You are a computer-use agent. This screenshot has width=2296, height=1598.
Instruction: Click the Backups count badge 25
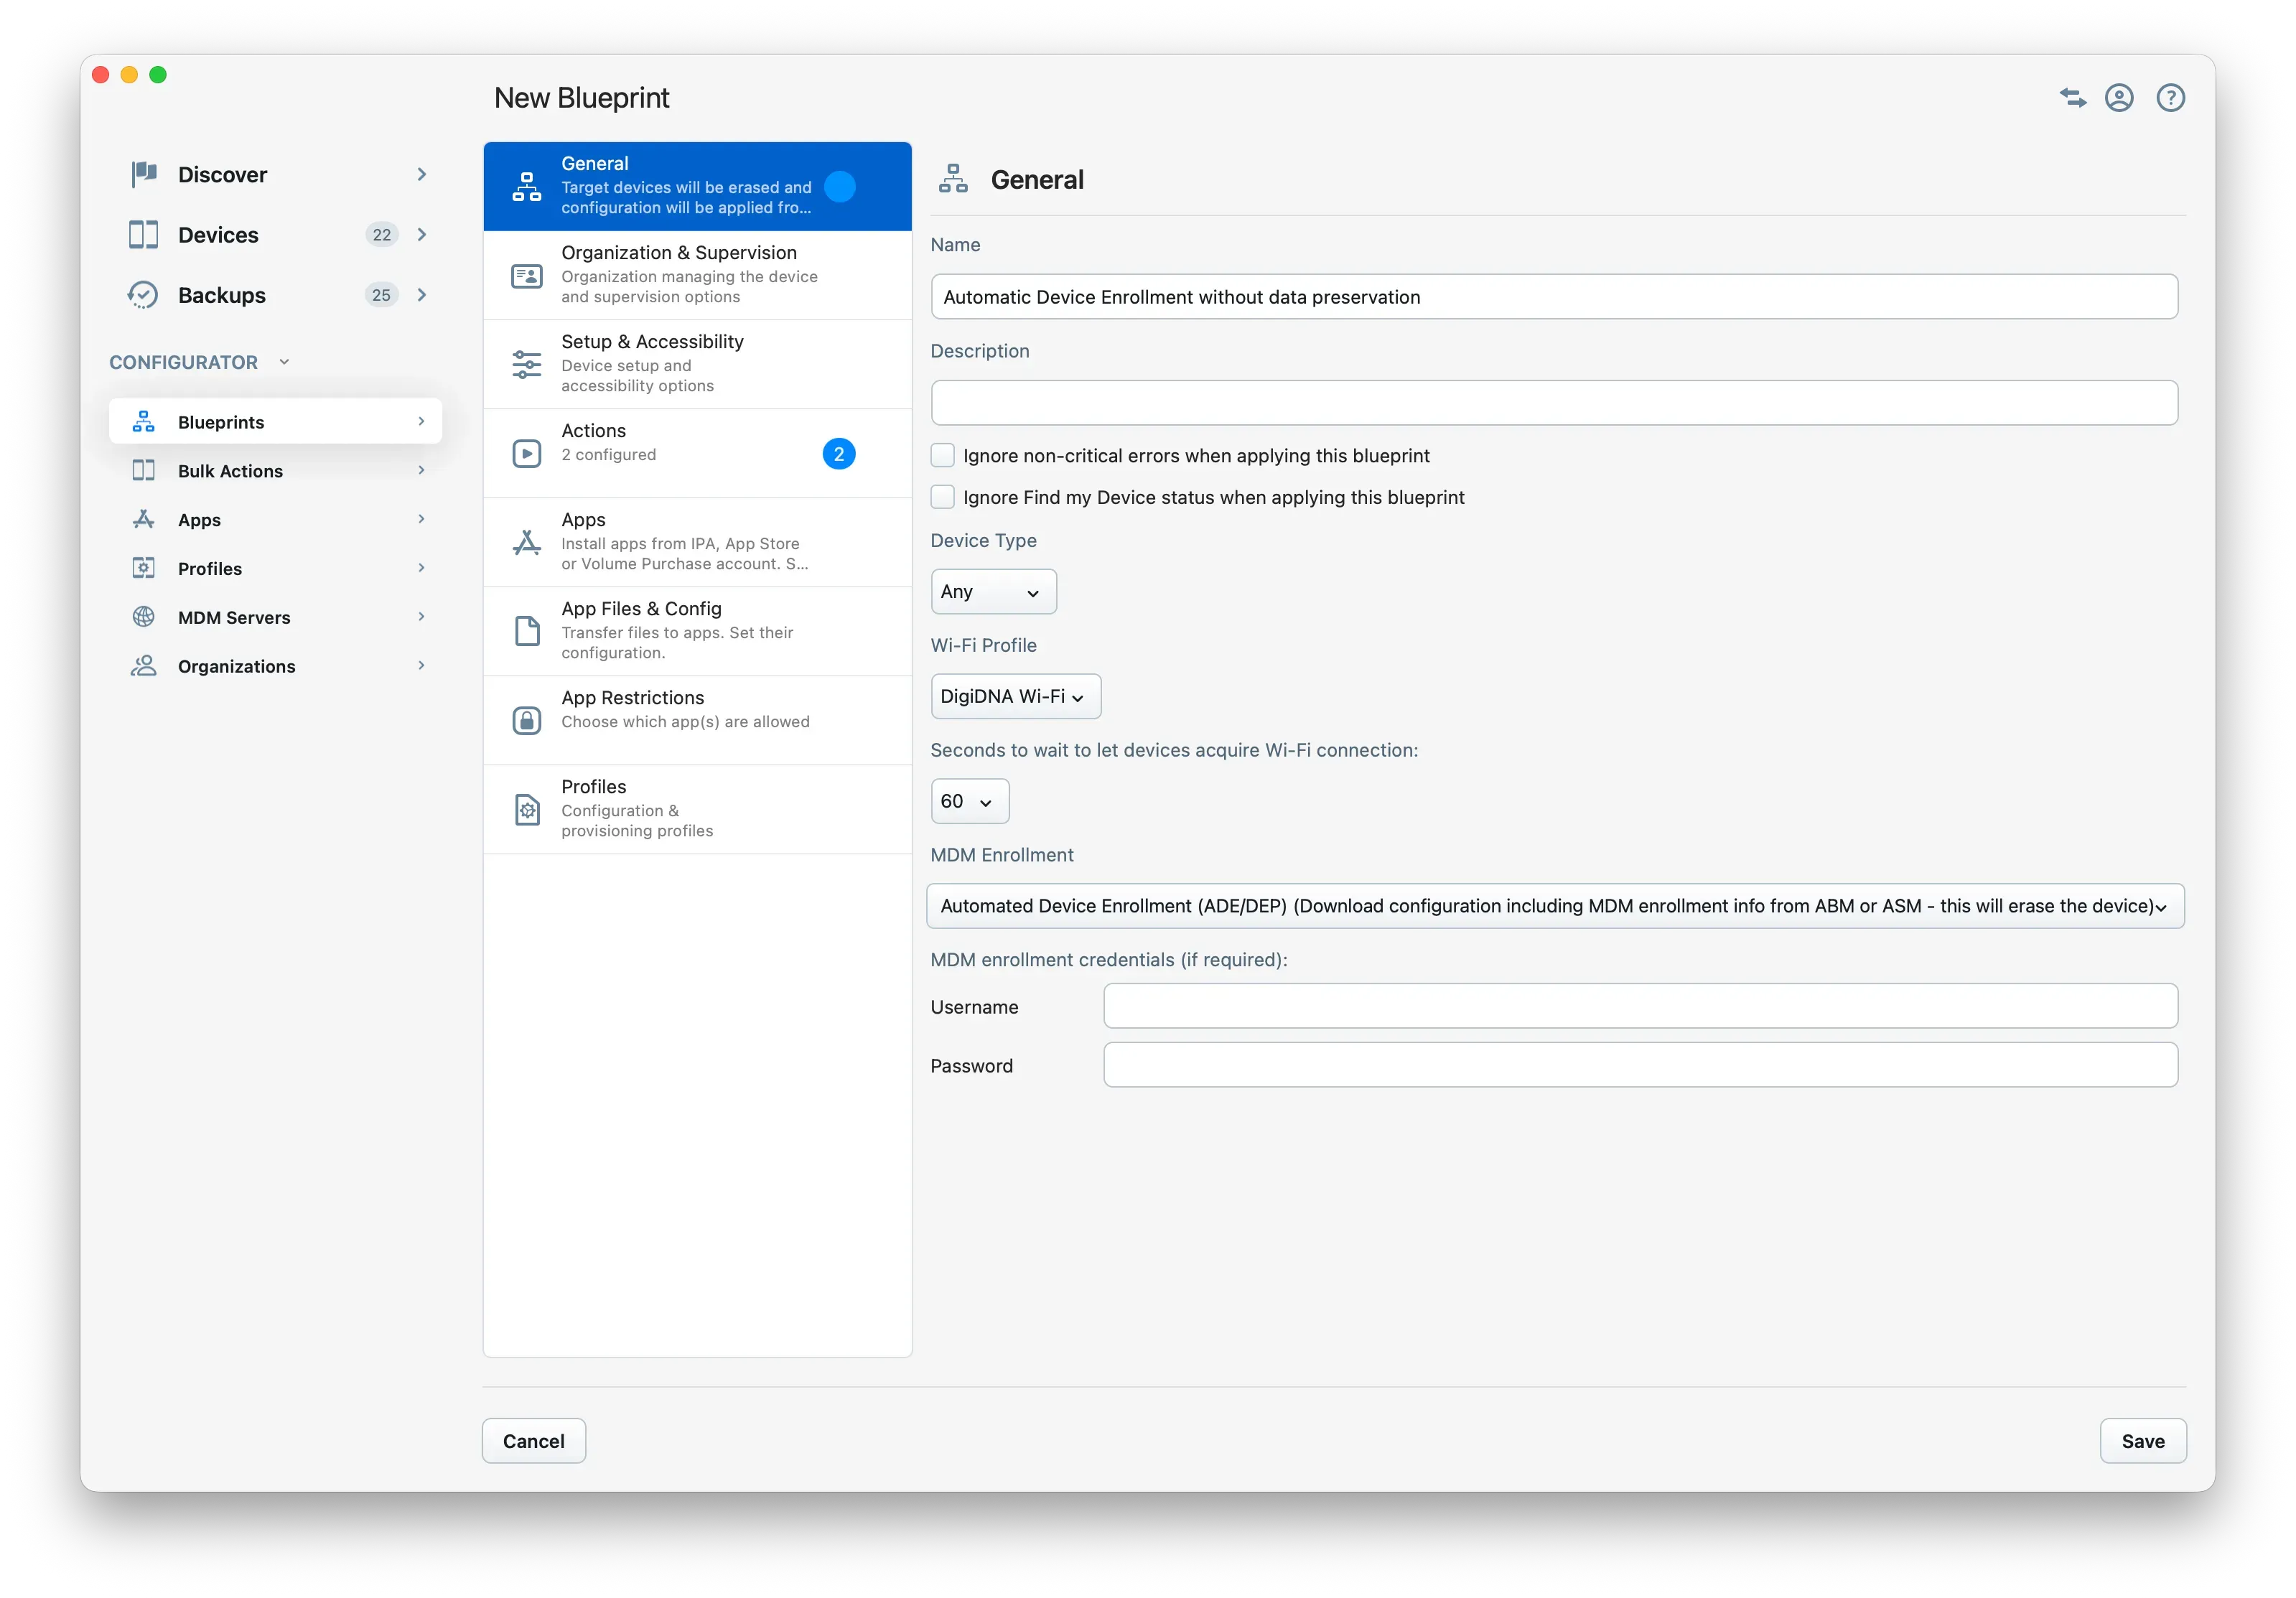[382, 295]
